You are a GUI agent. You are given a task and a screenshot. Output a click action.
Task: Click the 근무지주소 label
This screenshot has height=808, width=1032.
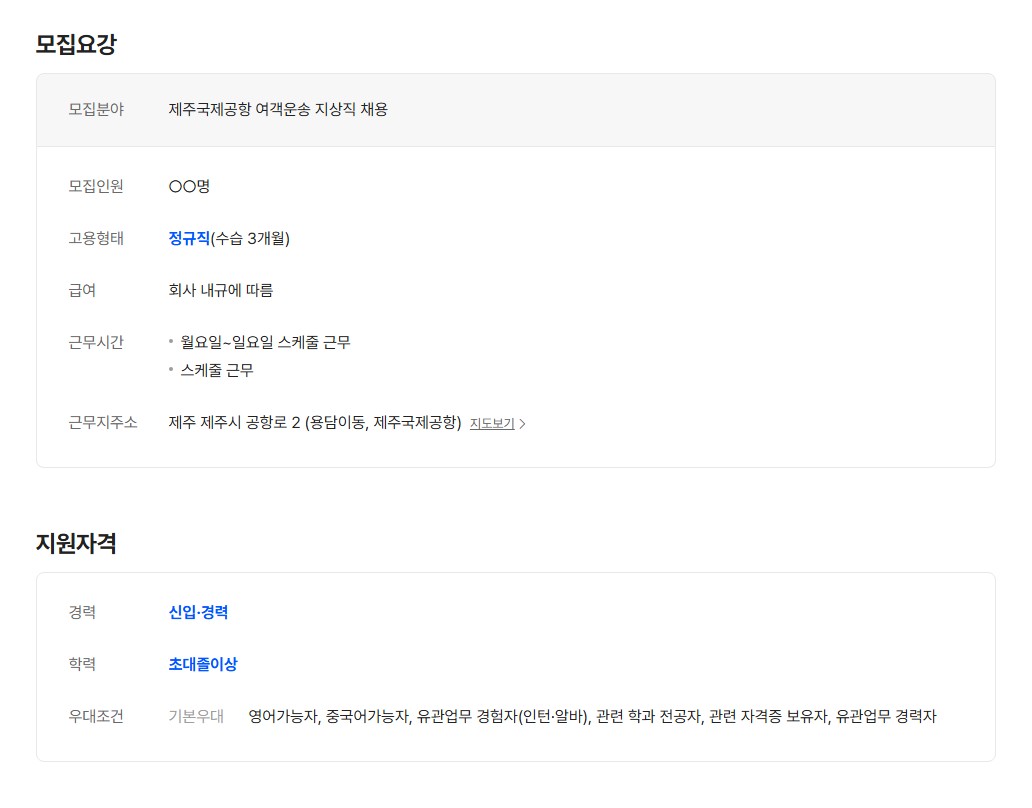(103, 423)
